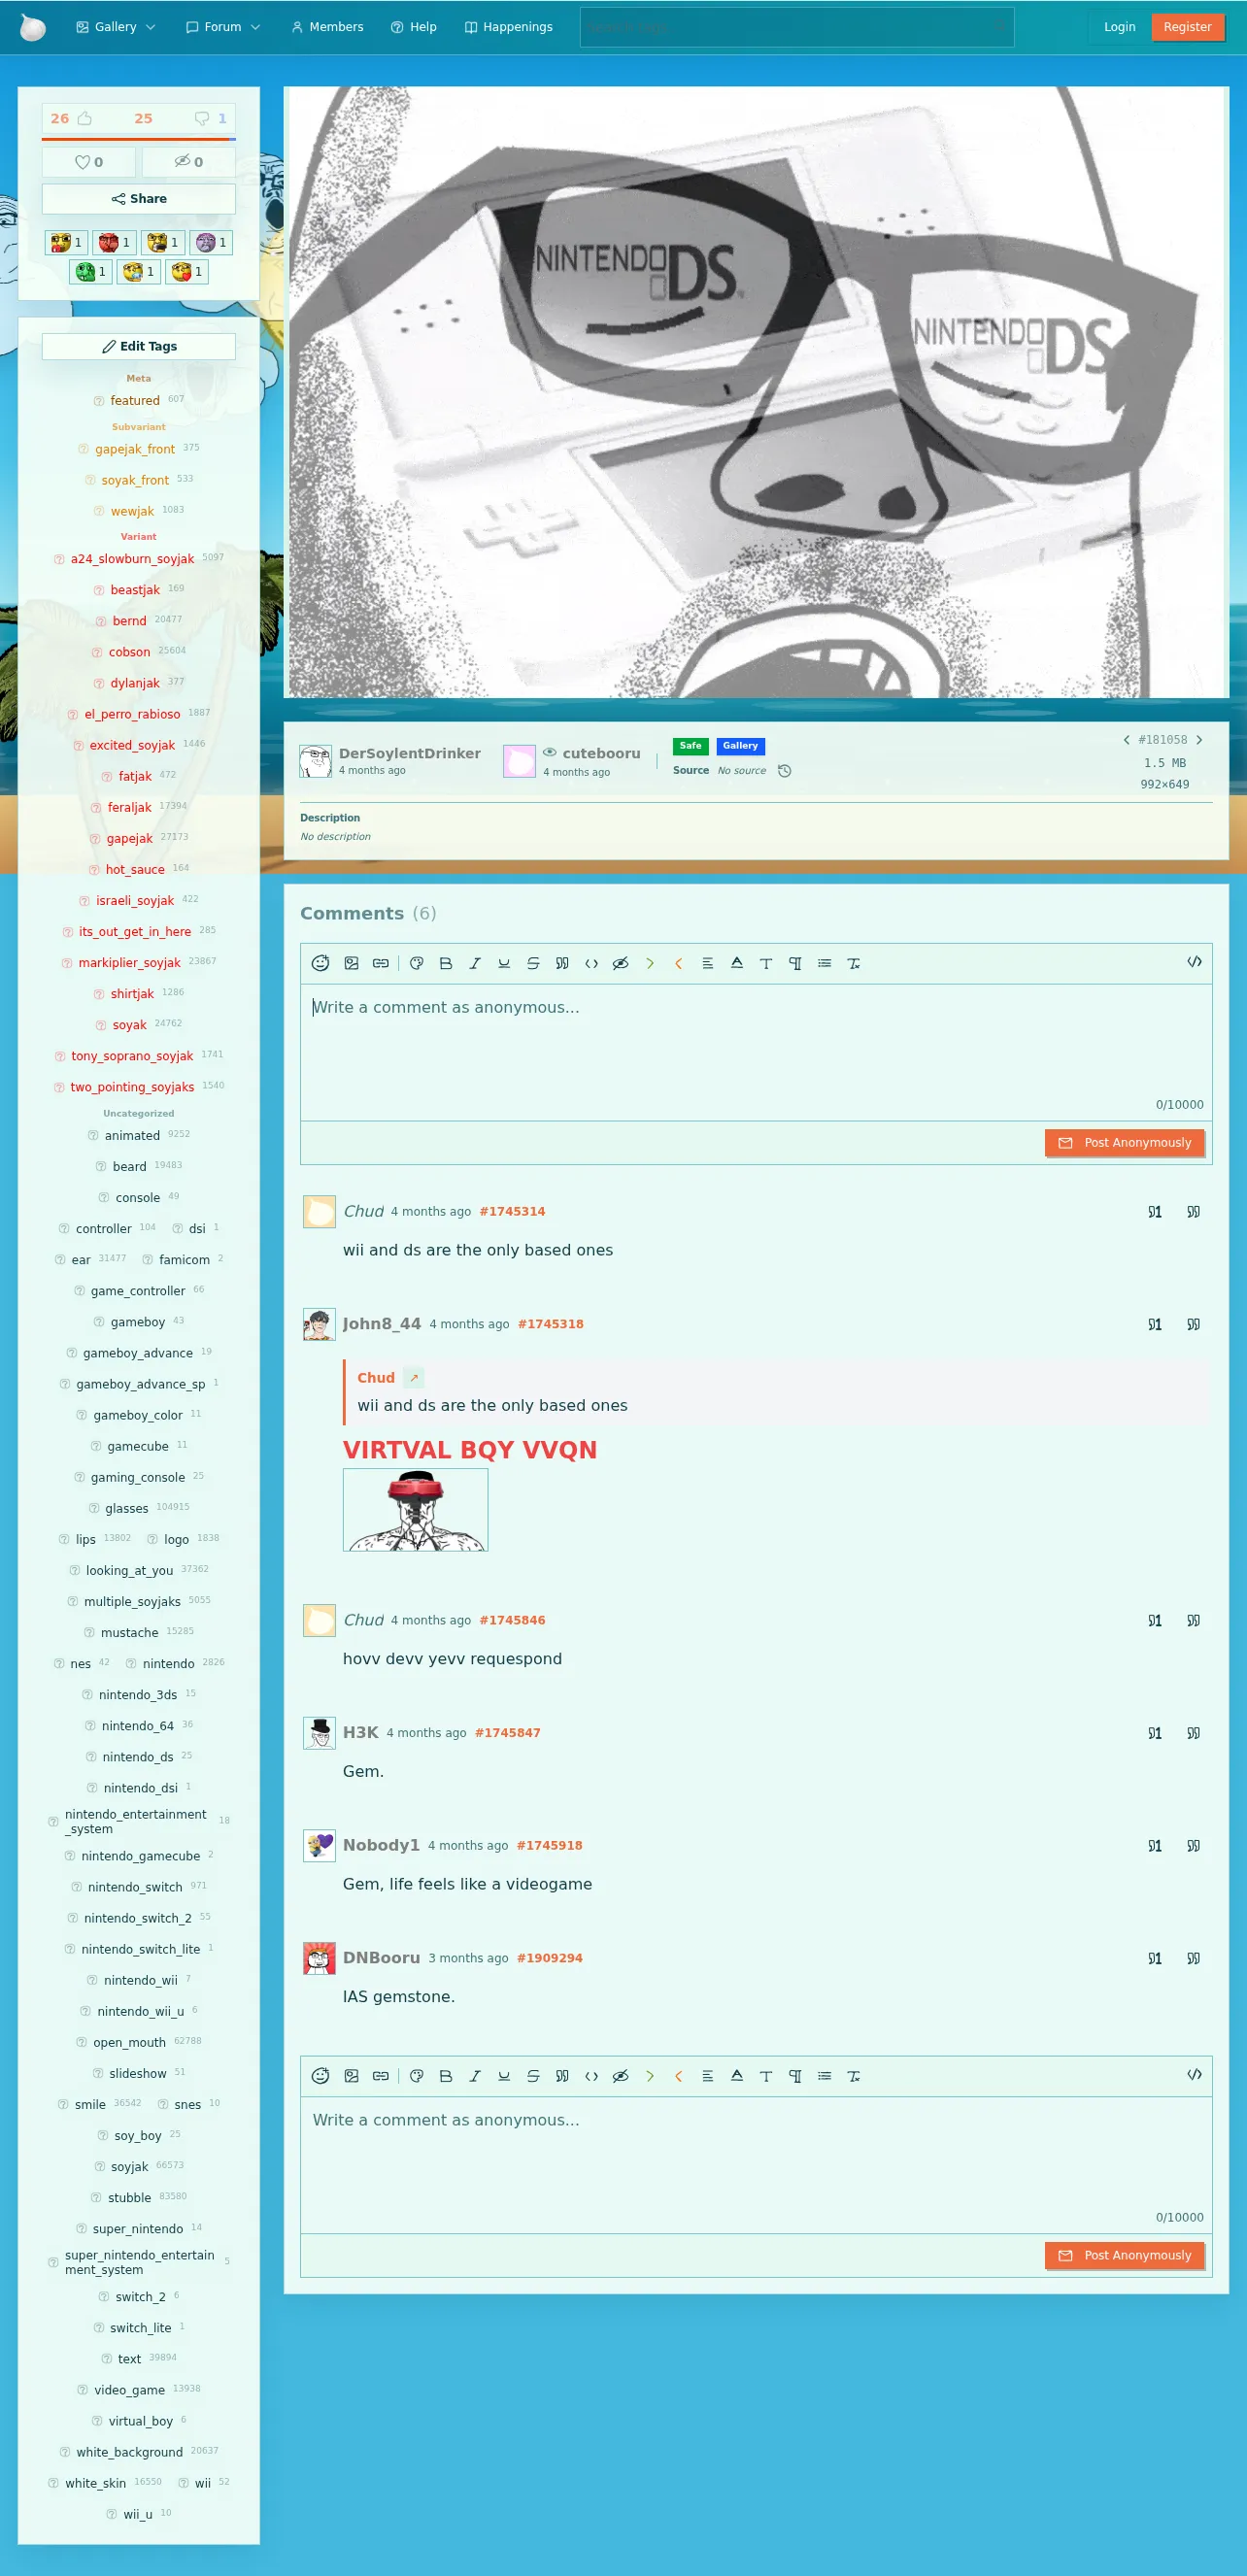Open the text color picker in the lower editor
This screenshot has width=1247, height=2576.
[x=737, y=2076]
